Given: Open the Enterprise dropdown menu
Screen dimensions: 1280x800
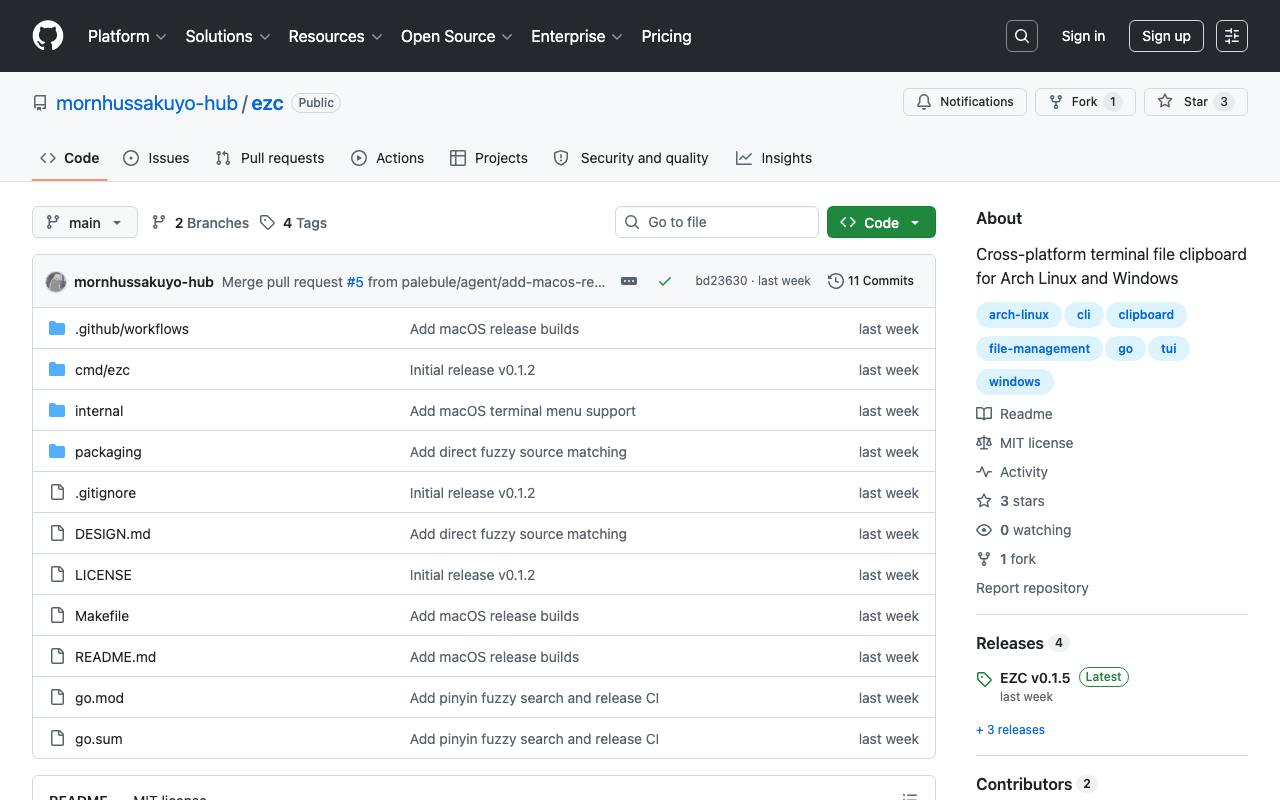Looking at the screenshot, I should coord(577,36).
